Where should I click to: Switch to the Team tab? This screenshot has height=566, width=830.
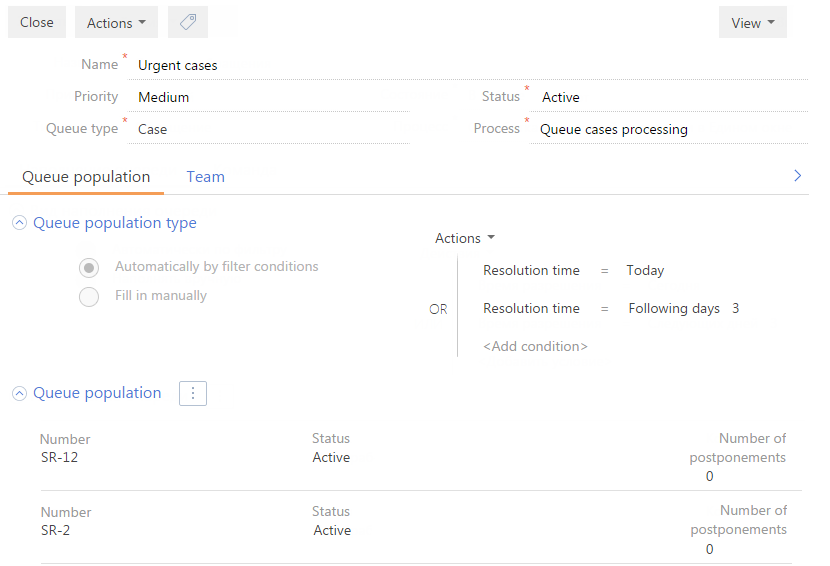point(205,176)
